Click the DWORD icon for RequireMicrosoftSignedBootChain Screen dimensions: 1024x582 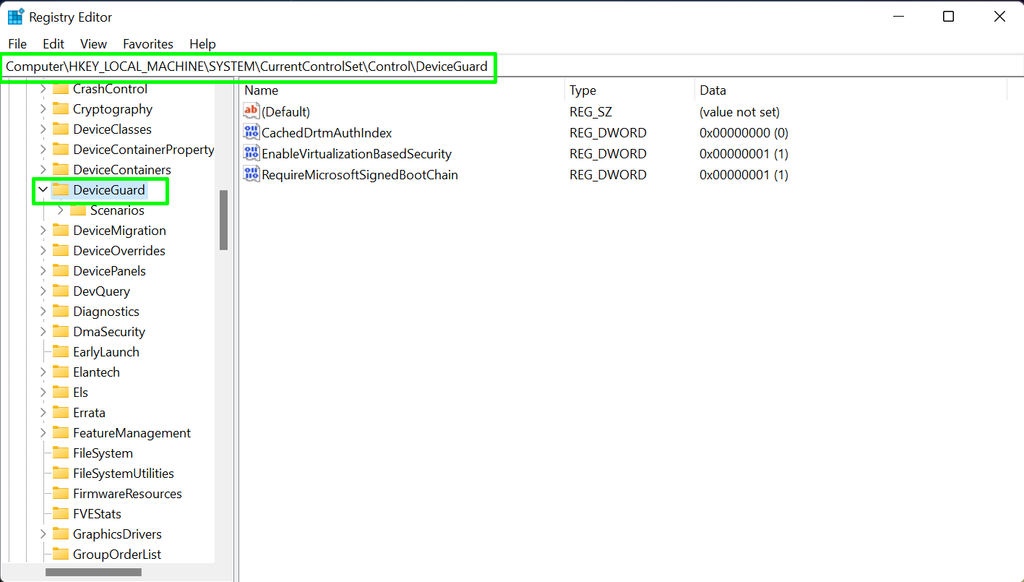point(251,174)
